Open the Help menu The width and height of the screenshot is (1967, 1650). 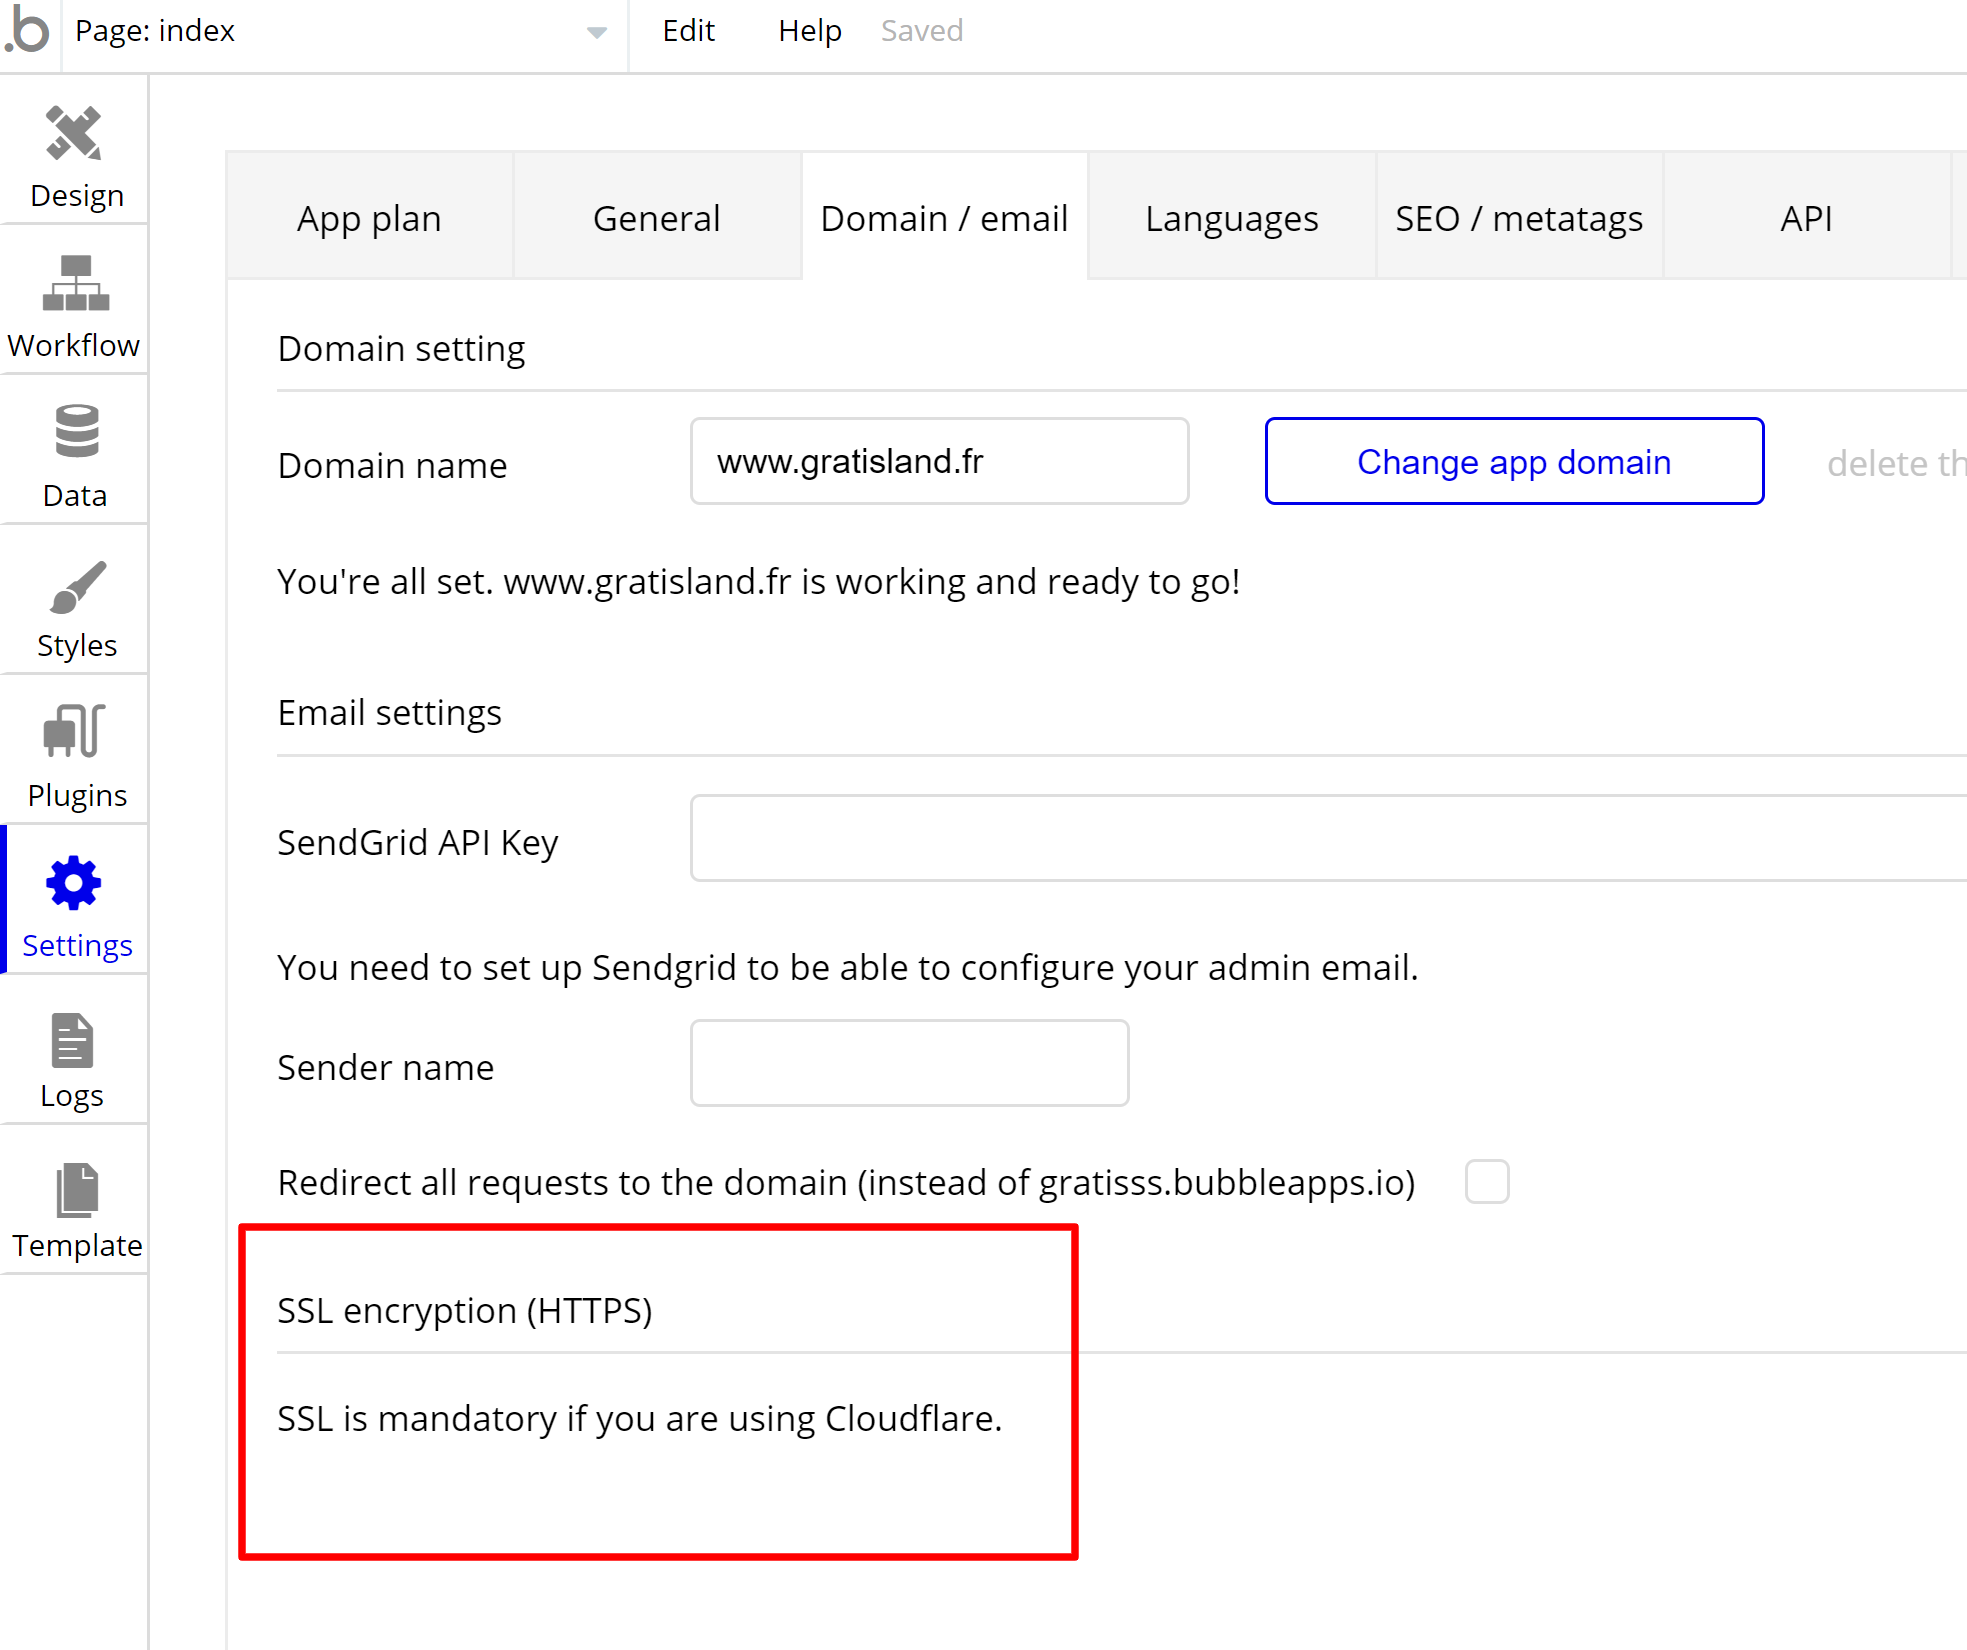(809, 31)
